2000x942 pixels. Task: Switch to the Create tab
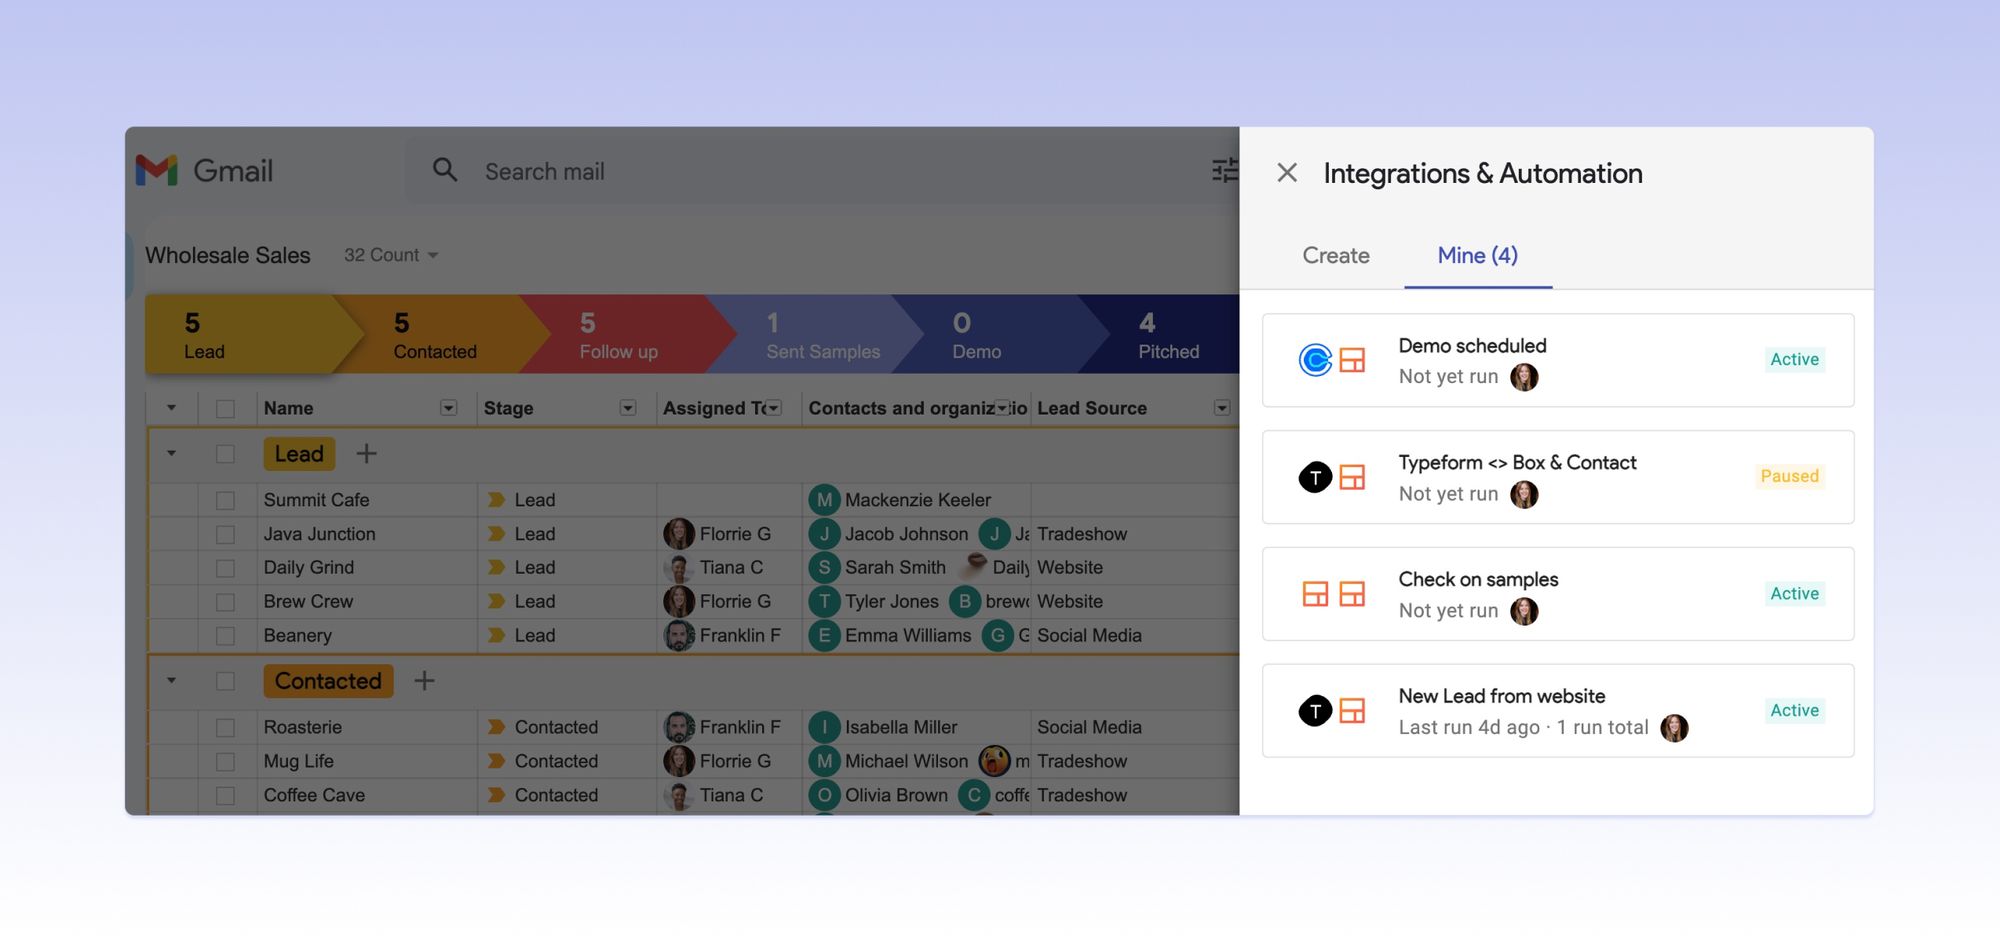pos(1336,256)
